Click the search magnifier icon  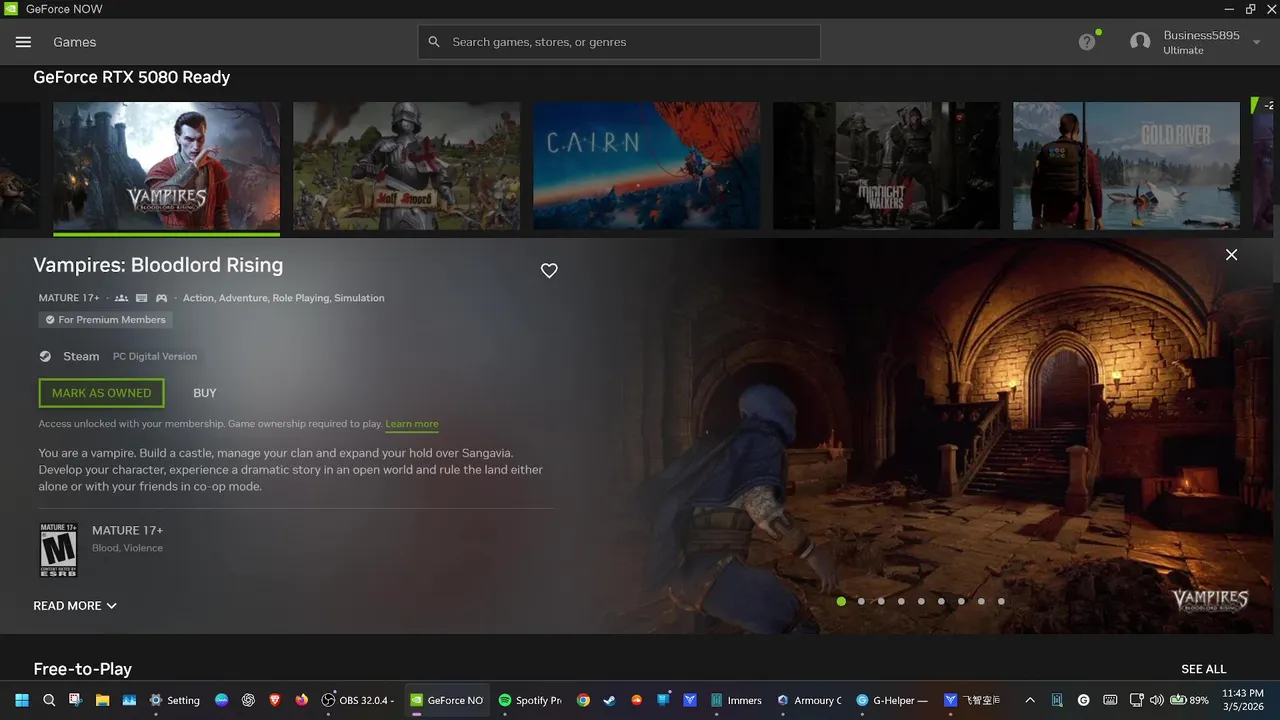(x=434, y=42)
